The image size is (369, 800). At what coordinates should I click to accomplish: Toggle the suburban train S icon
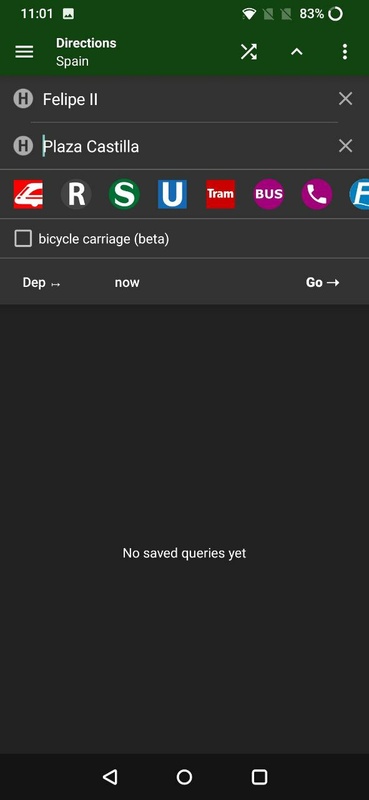click(x=124, y=194)
